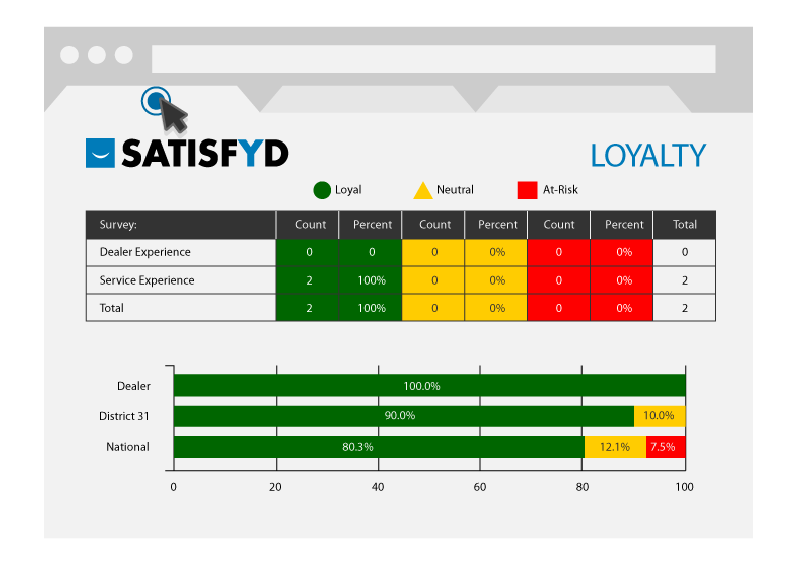Viewport: 800px width, 564px height.
Task: Click the National 12.1% yellow segment
Action: [x=615, y=447]
